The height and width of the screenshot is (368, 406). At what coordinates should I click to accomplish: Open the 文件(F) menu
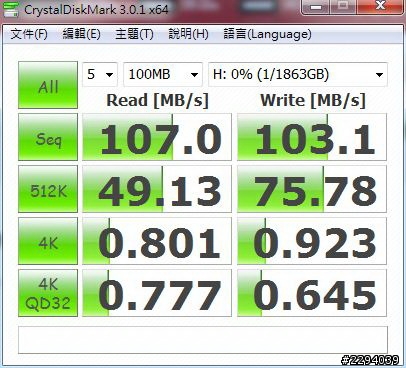(x=29, y=34)
